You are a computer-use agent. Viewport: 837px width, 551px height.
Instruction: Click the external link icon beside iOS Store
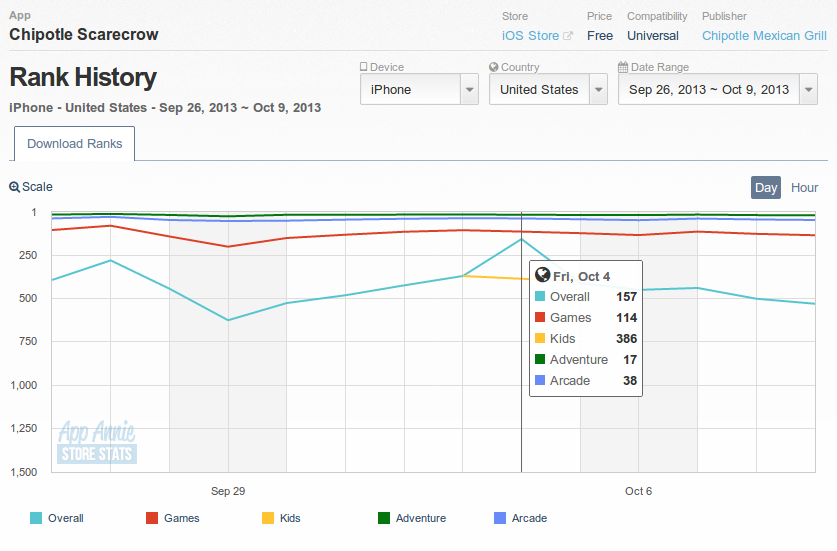(568, 36)
